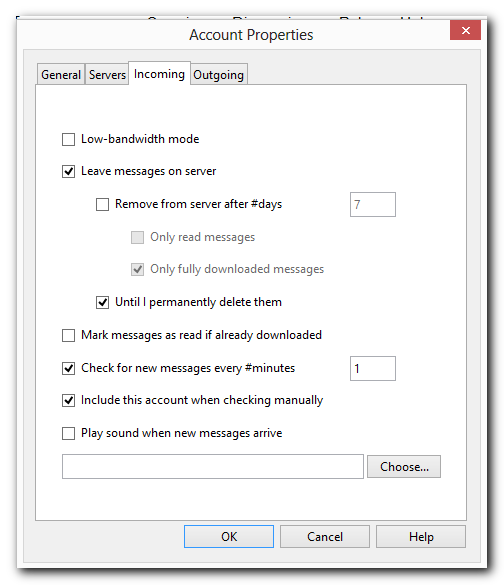Enable Mark messages as read if already downloaded
The image size is (504, 585).
tap(68, 335)
